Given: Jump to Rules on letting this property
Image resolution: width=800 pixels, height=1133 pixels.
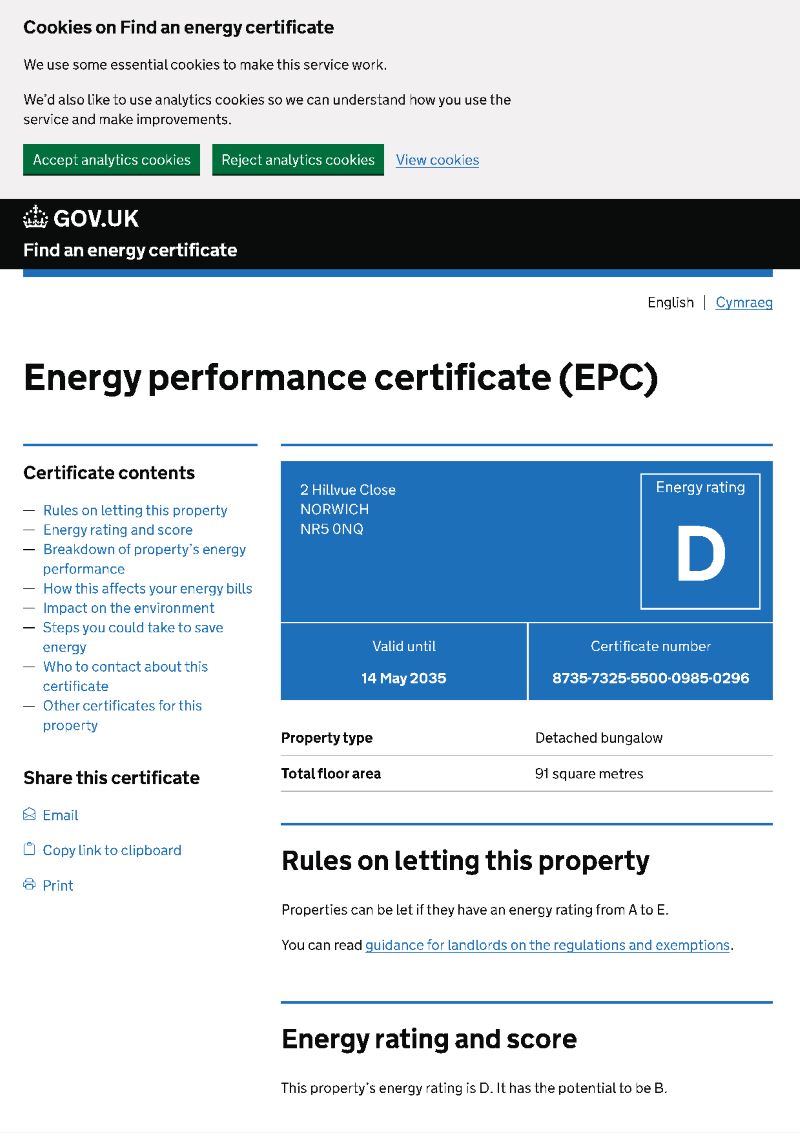Looking at the screenshot, I should pyautogui.click(x=135, y=510).
